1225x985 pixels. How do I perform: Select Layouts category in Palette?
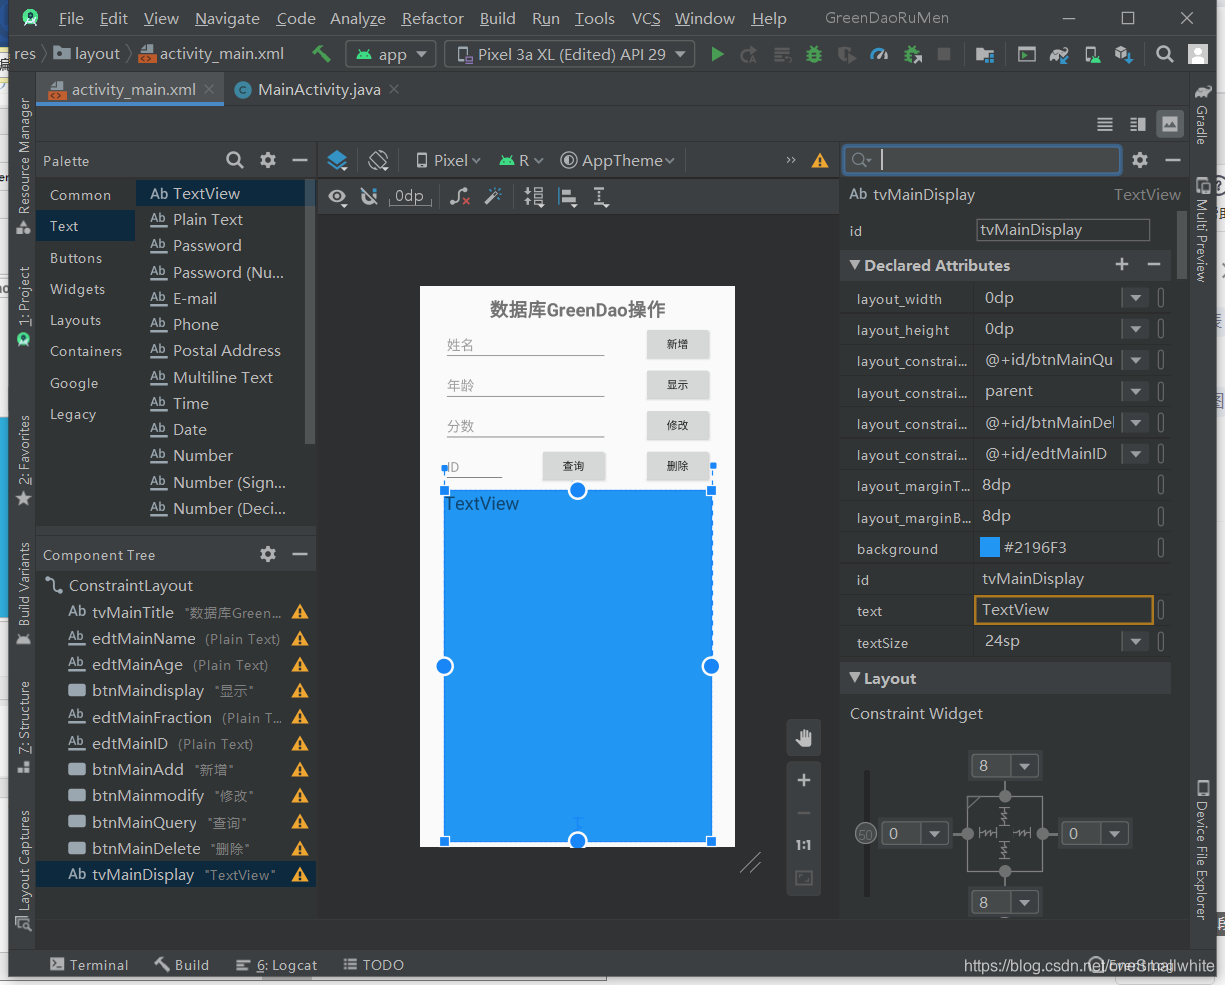click(76, 320)
